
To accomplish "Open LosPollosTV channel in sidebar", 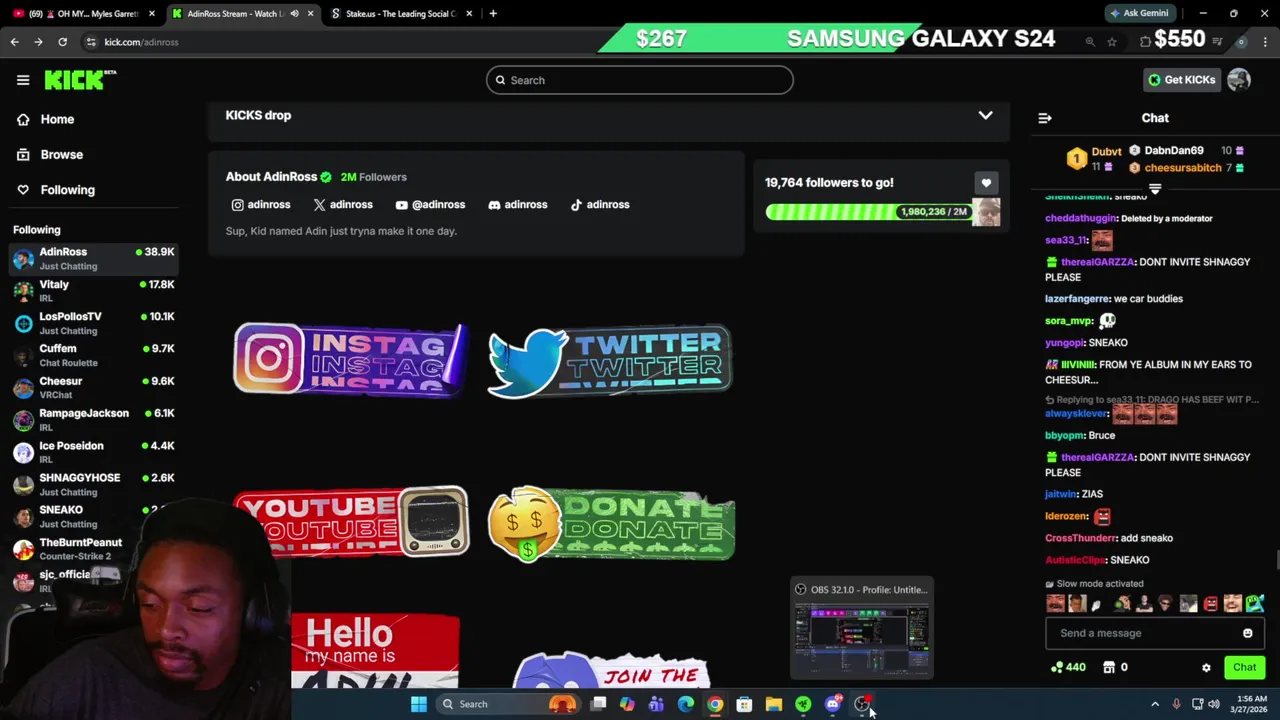I will (94, 323).
